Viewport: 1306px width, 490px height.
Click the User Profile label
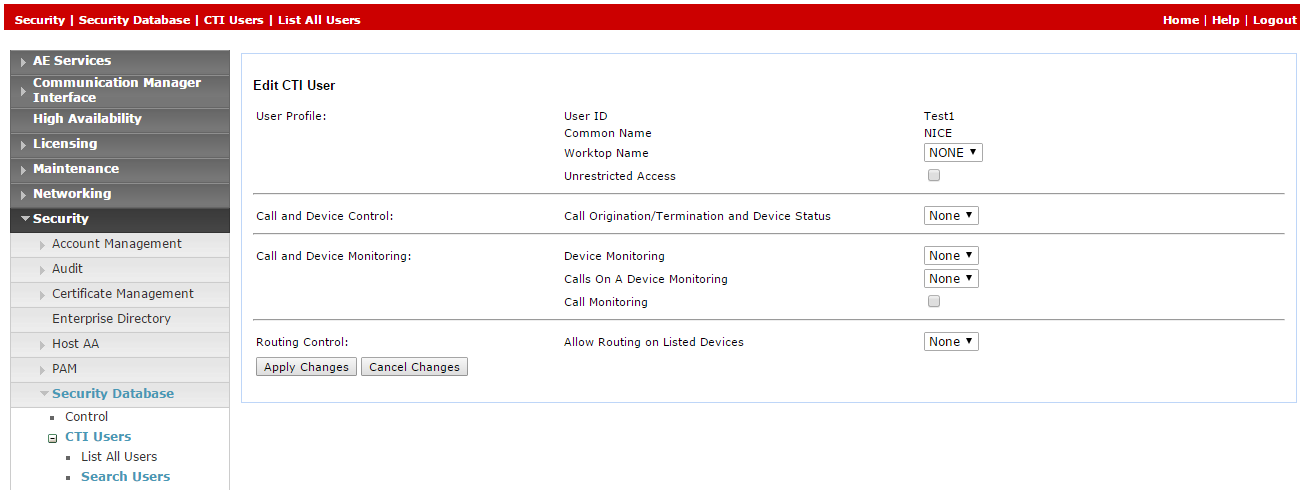pyautogui.click(x=291, y=116)
